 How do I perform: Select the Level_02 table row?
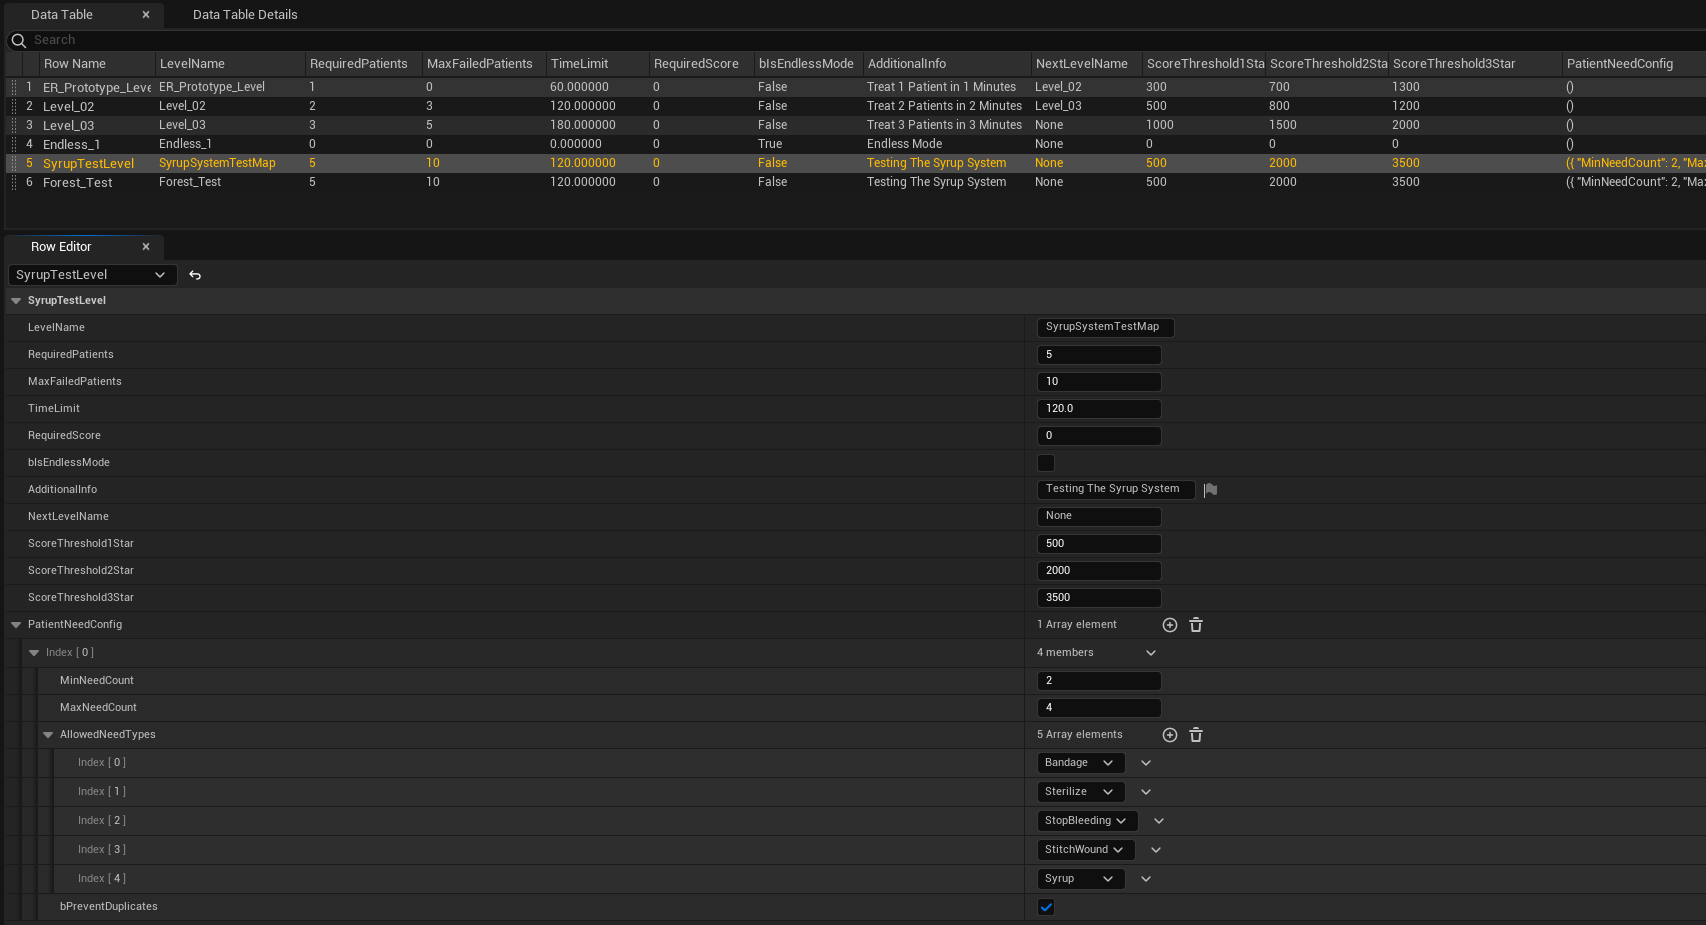pyautogui.click(x=855, y=106)
